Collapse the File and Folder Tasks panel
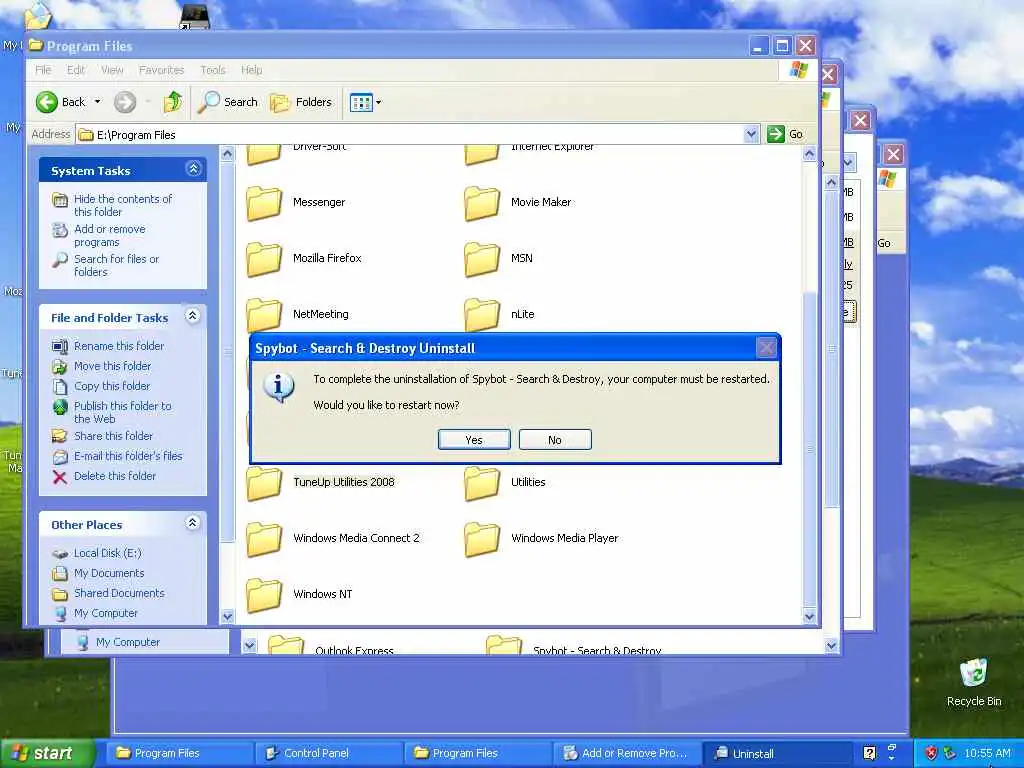The height and width of the screenshot is (768, 1024). [192, 316]
